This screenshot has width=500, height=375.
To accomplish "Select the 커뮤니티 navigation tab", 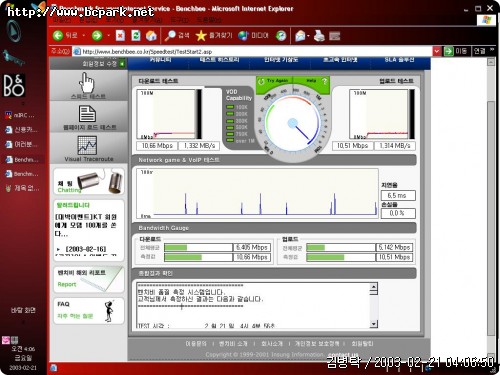I will (x=160, y=60).
